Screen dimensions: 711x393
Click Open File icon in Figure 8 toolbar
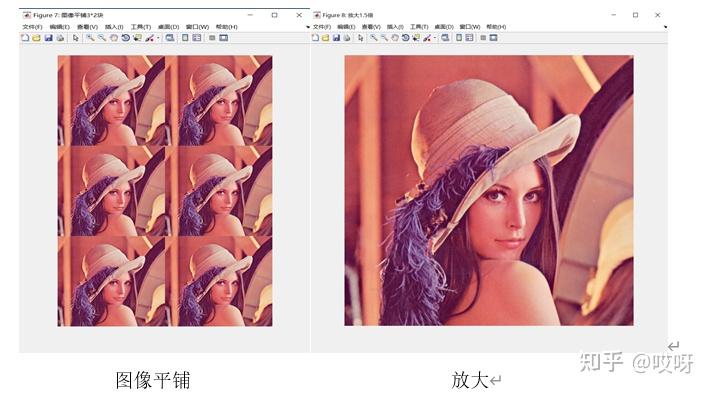[x=326, y=38]
